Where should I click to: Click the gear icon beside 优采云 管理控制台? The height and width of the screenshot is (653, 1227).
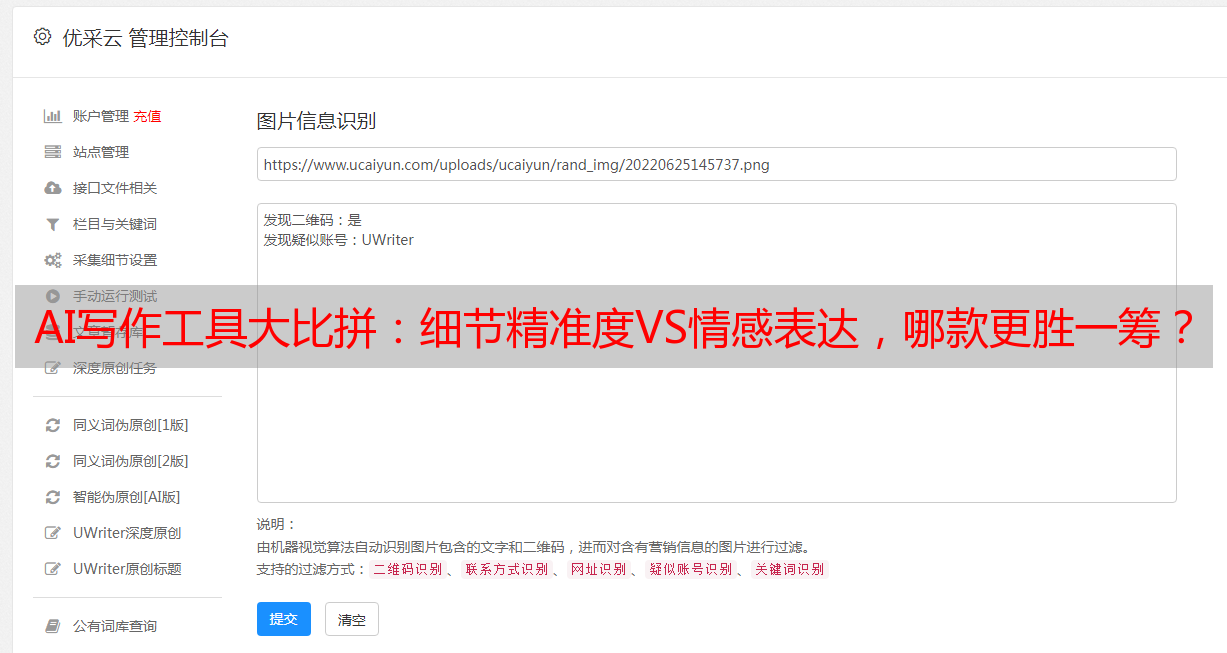[42, 37]
